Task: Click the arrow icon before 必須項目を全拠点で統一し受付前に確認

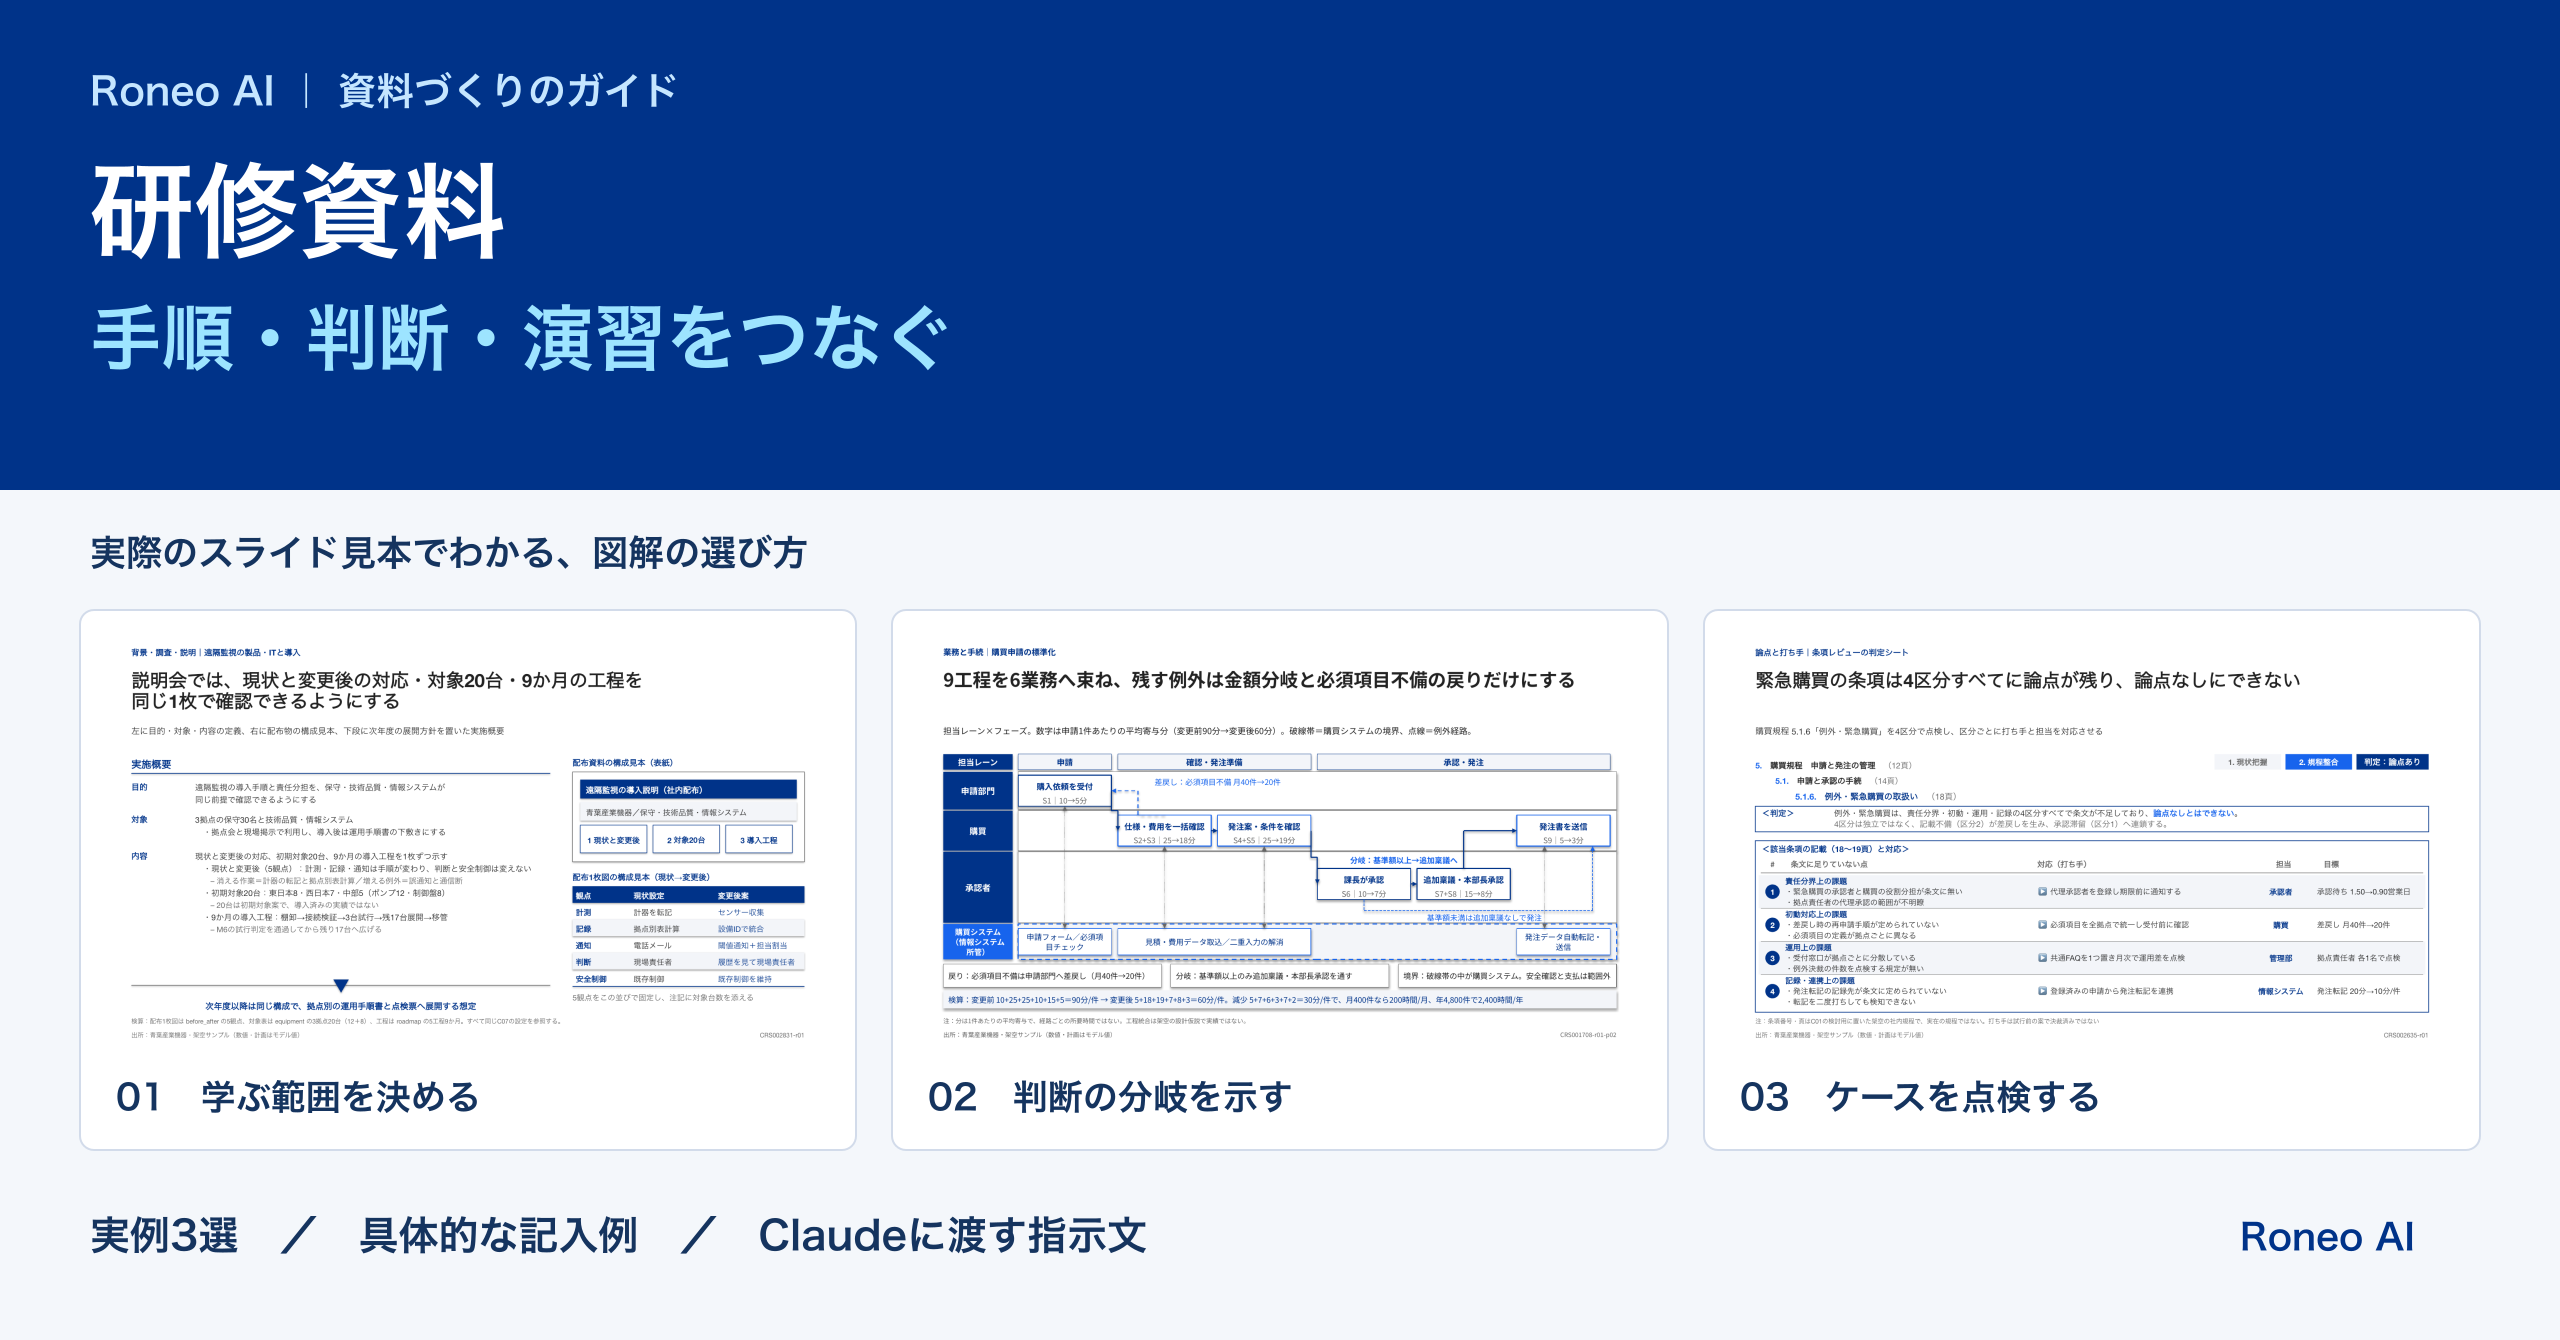Action: [2043, 925]
